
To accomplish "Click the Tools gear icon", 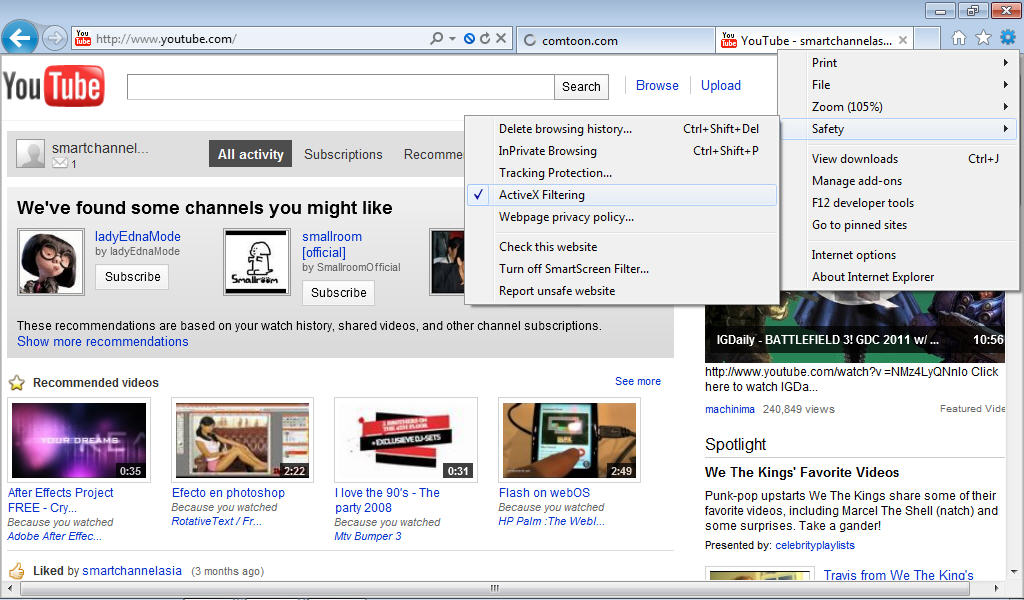I will (x=1008, y=37).
